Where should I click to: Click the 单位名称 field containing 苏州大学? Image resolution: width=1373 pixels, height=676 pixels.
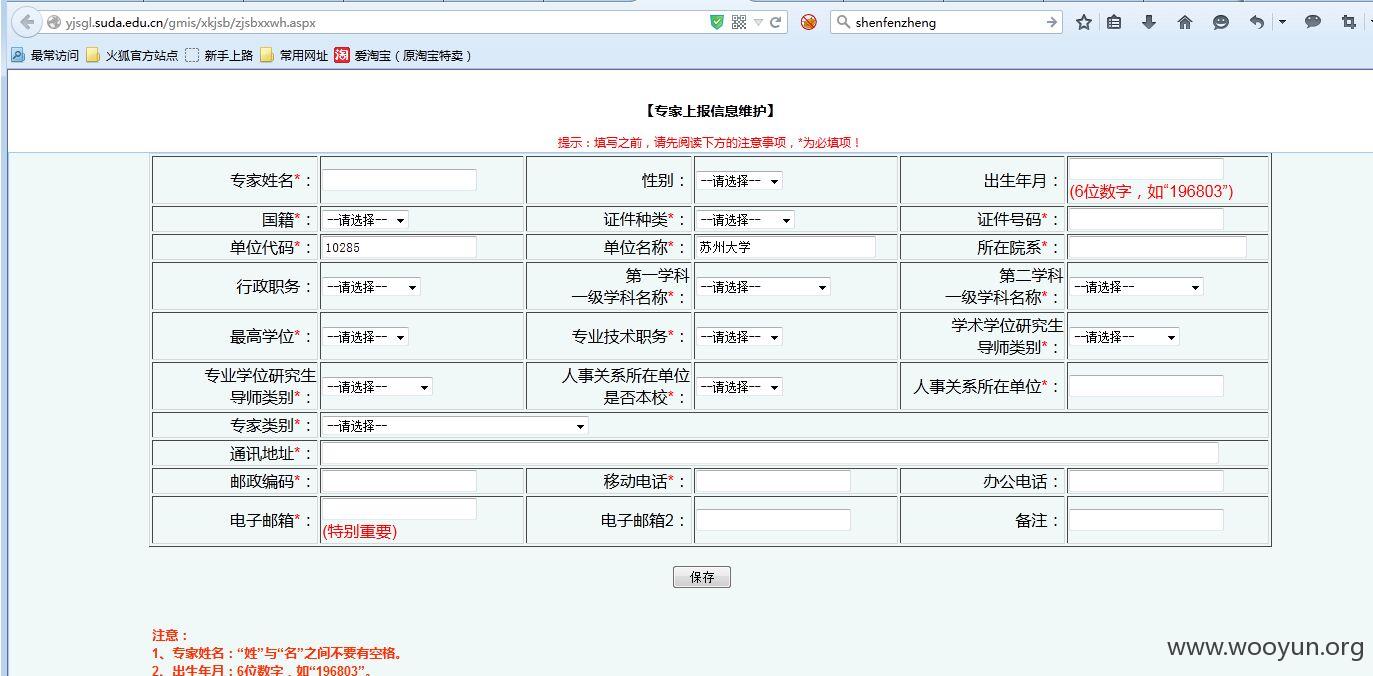(785, 247)
